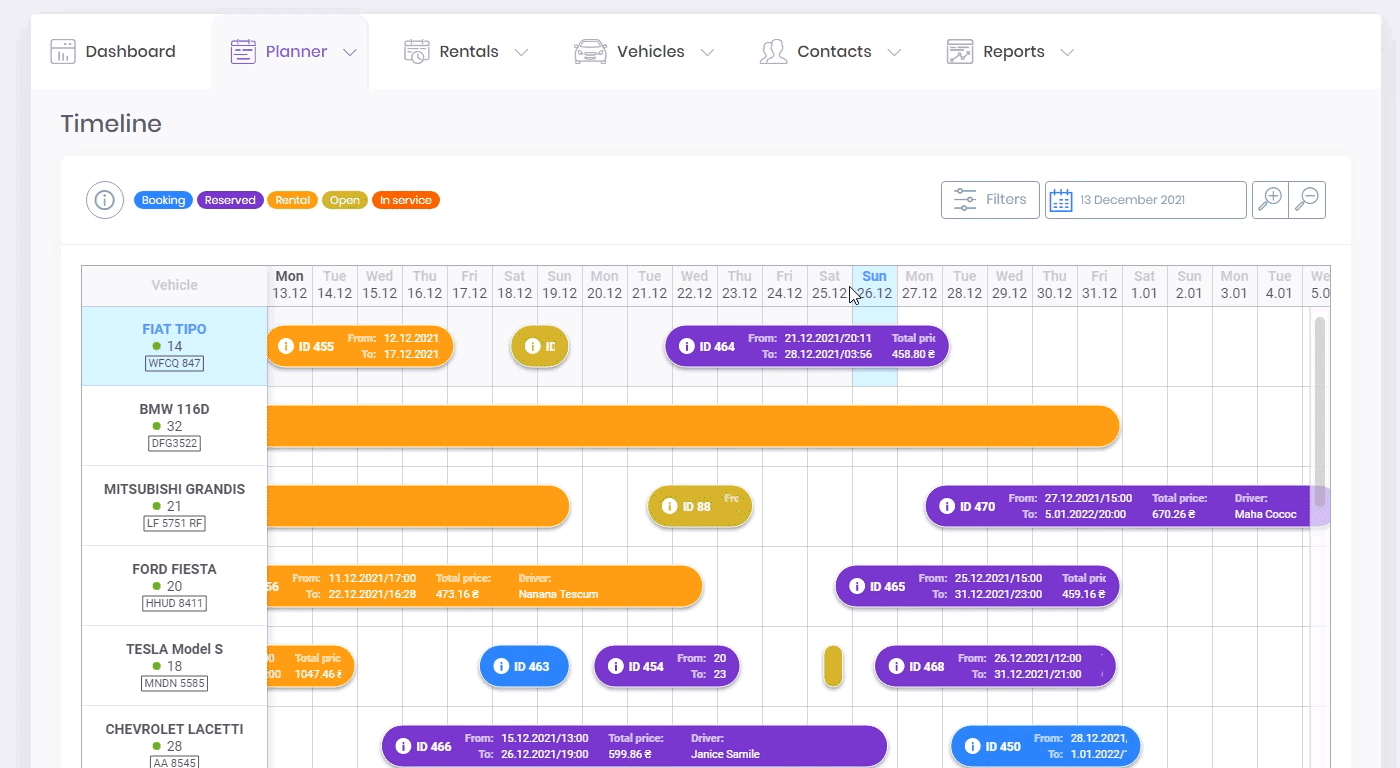Click info icon on booking ID 463
The height and width of the screenshot is (768, 1400).
[x=500, y=666]
